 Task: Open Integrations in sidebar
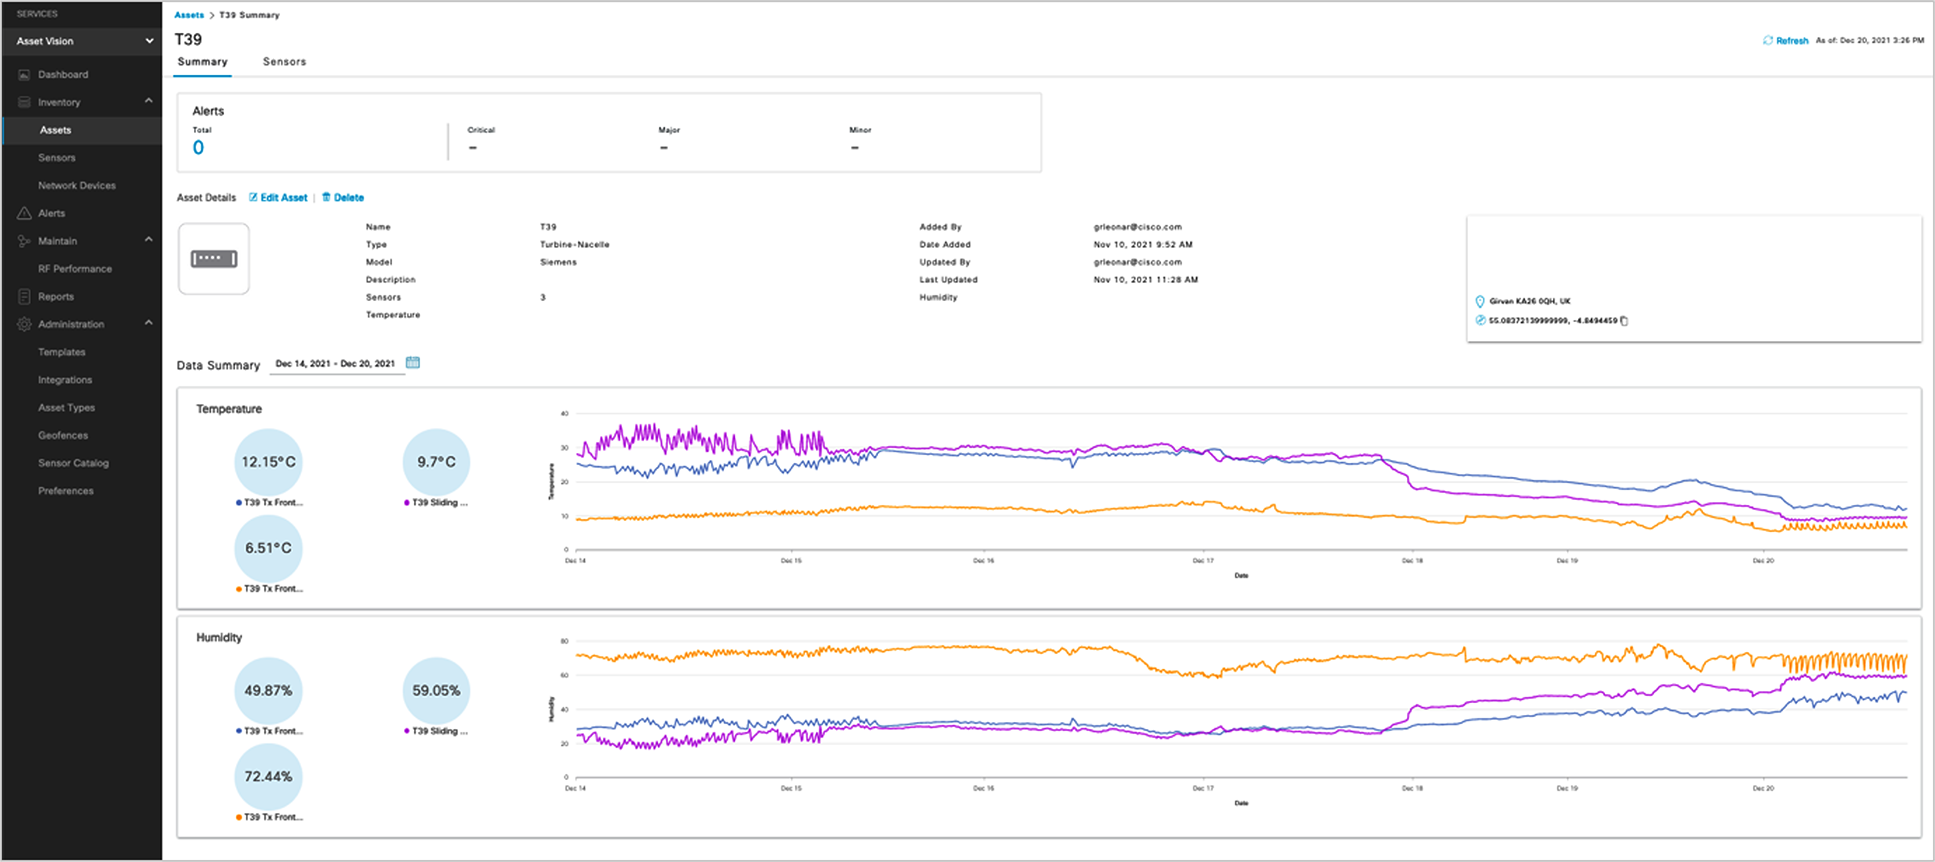65,380
